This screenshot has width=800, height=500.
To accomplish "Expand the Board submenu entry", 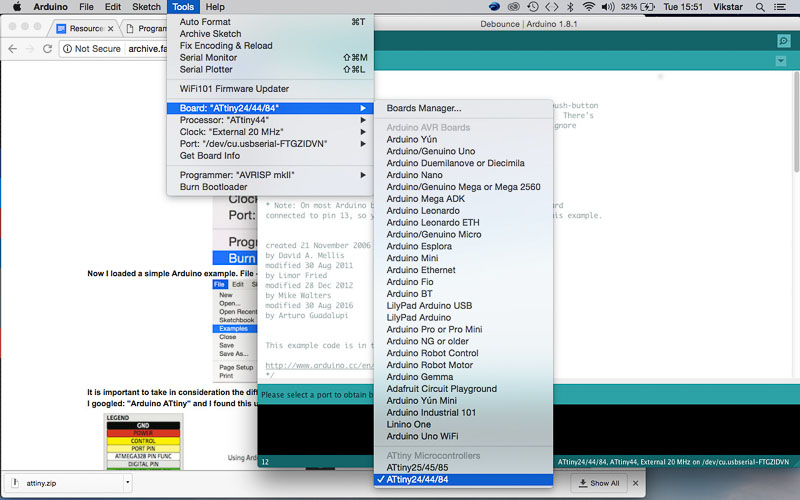I will point(270,108).
